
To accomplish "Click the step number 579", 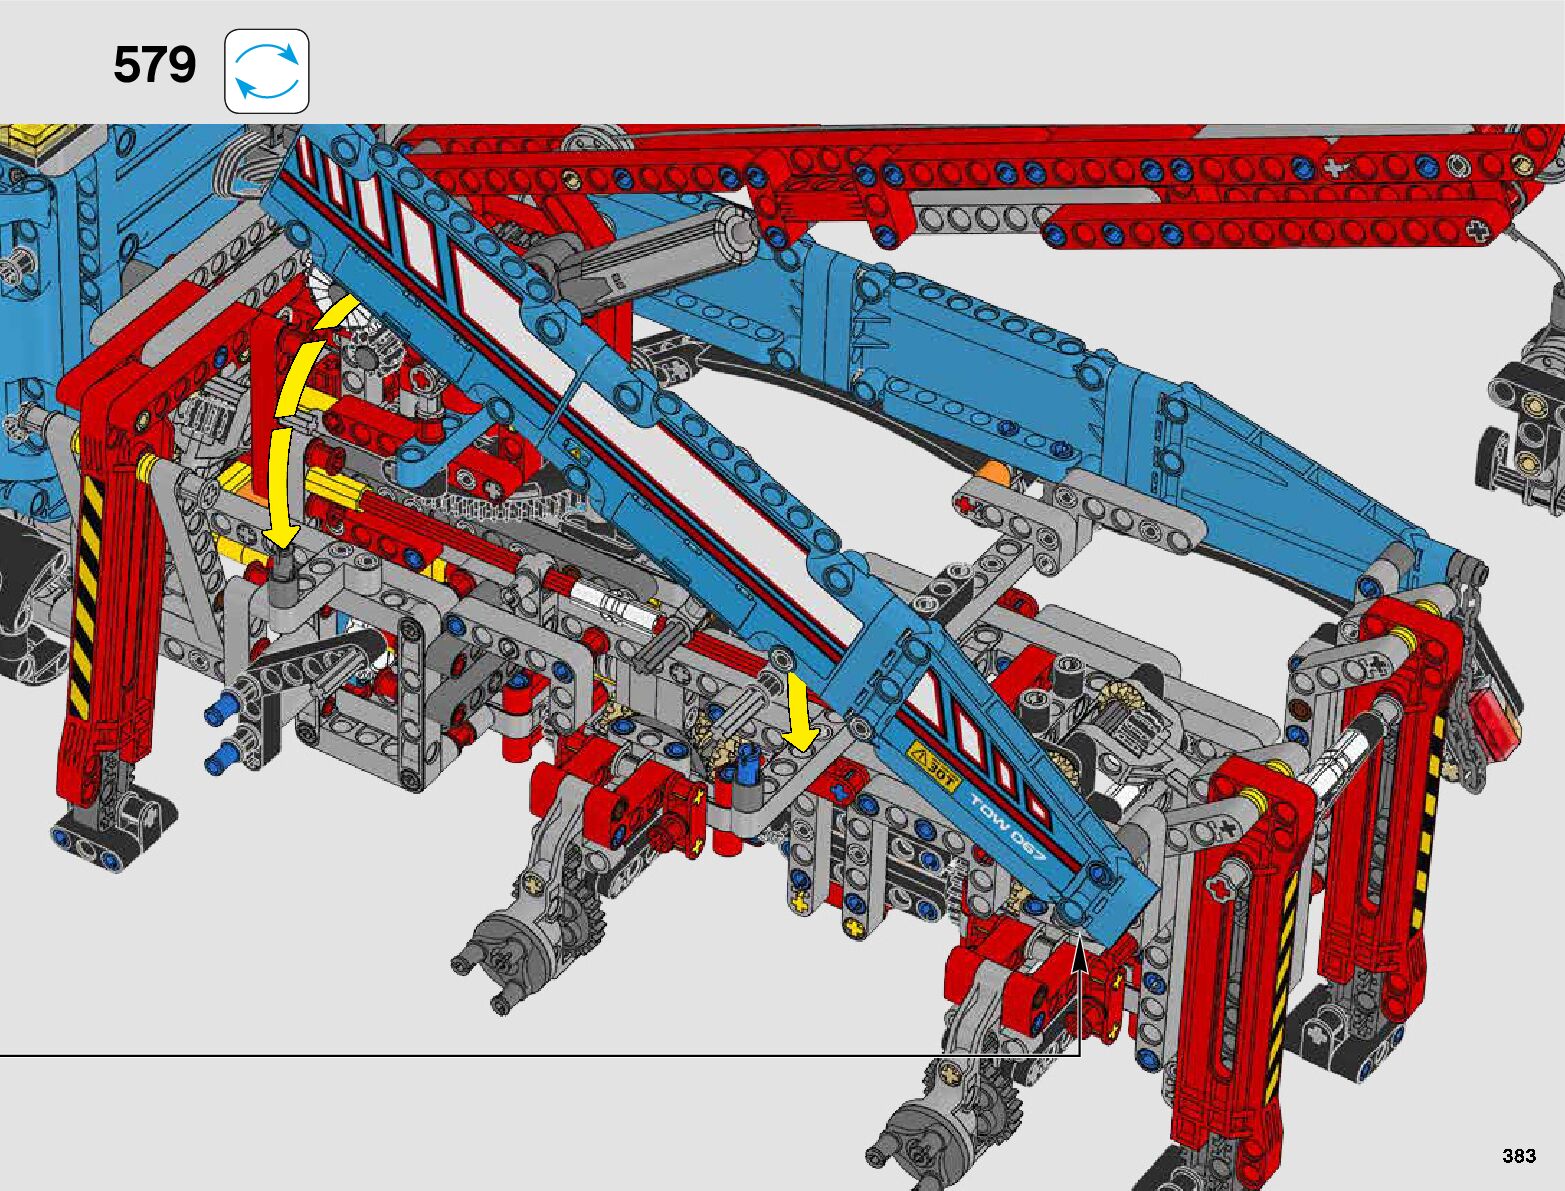I will [154, 66].
